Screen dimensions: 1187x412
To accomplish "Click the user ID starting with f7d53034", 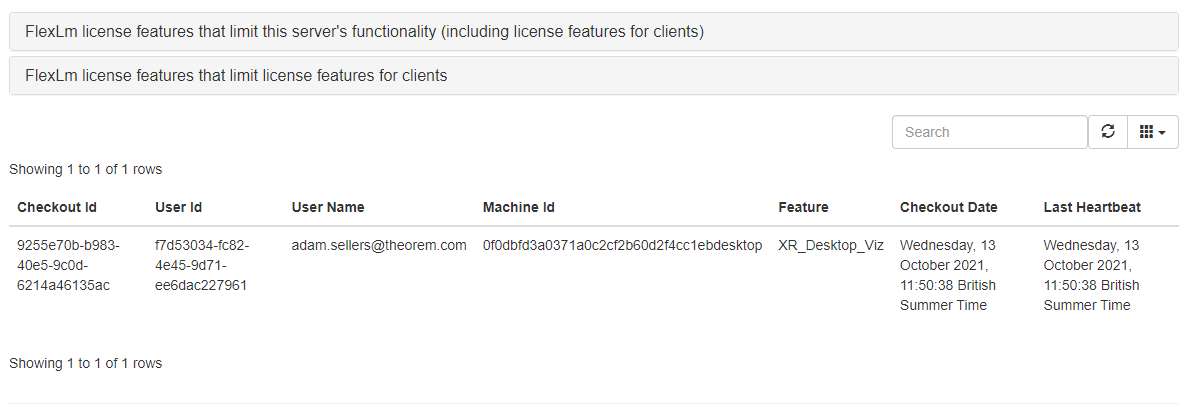I will point(202,265).
